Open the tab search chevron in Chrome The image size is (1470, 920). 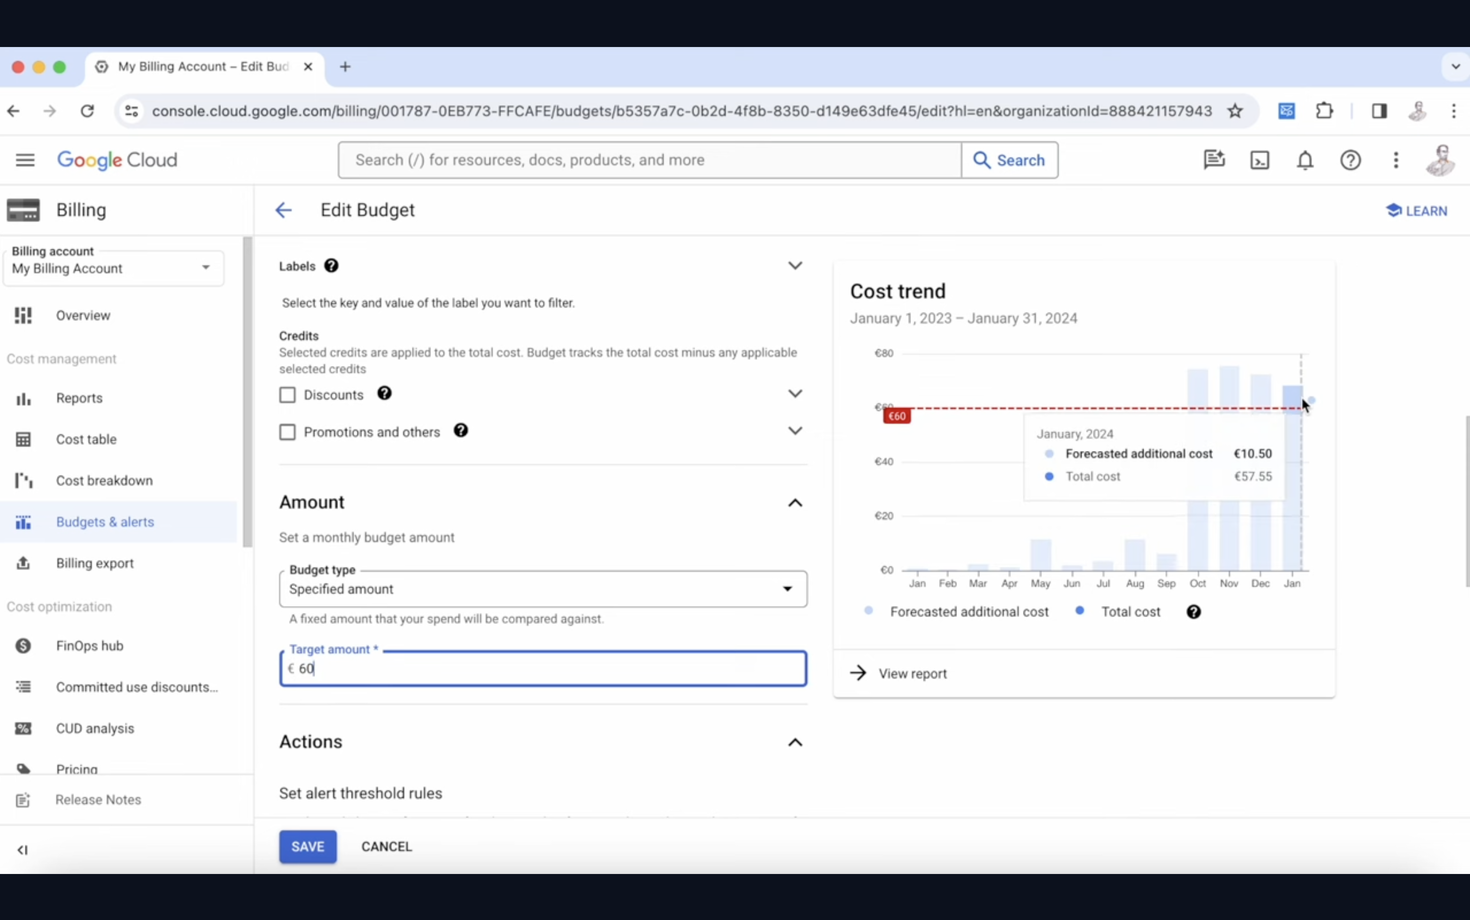click(1455, 67)
